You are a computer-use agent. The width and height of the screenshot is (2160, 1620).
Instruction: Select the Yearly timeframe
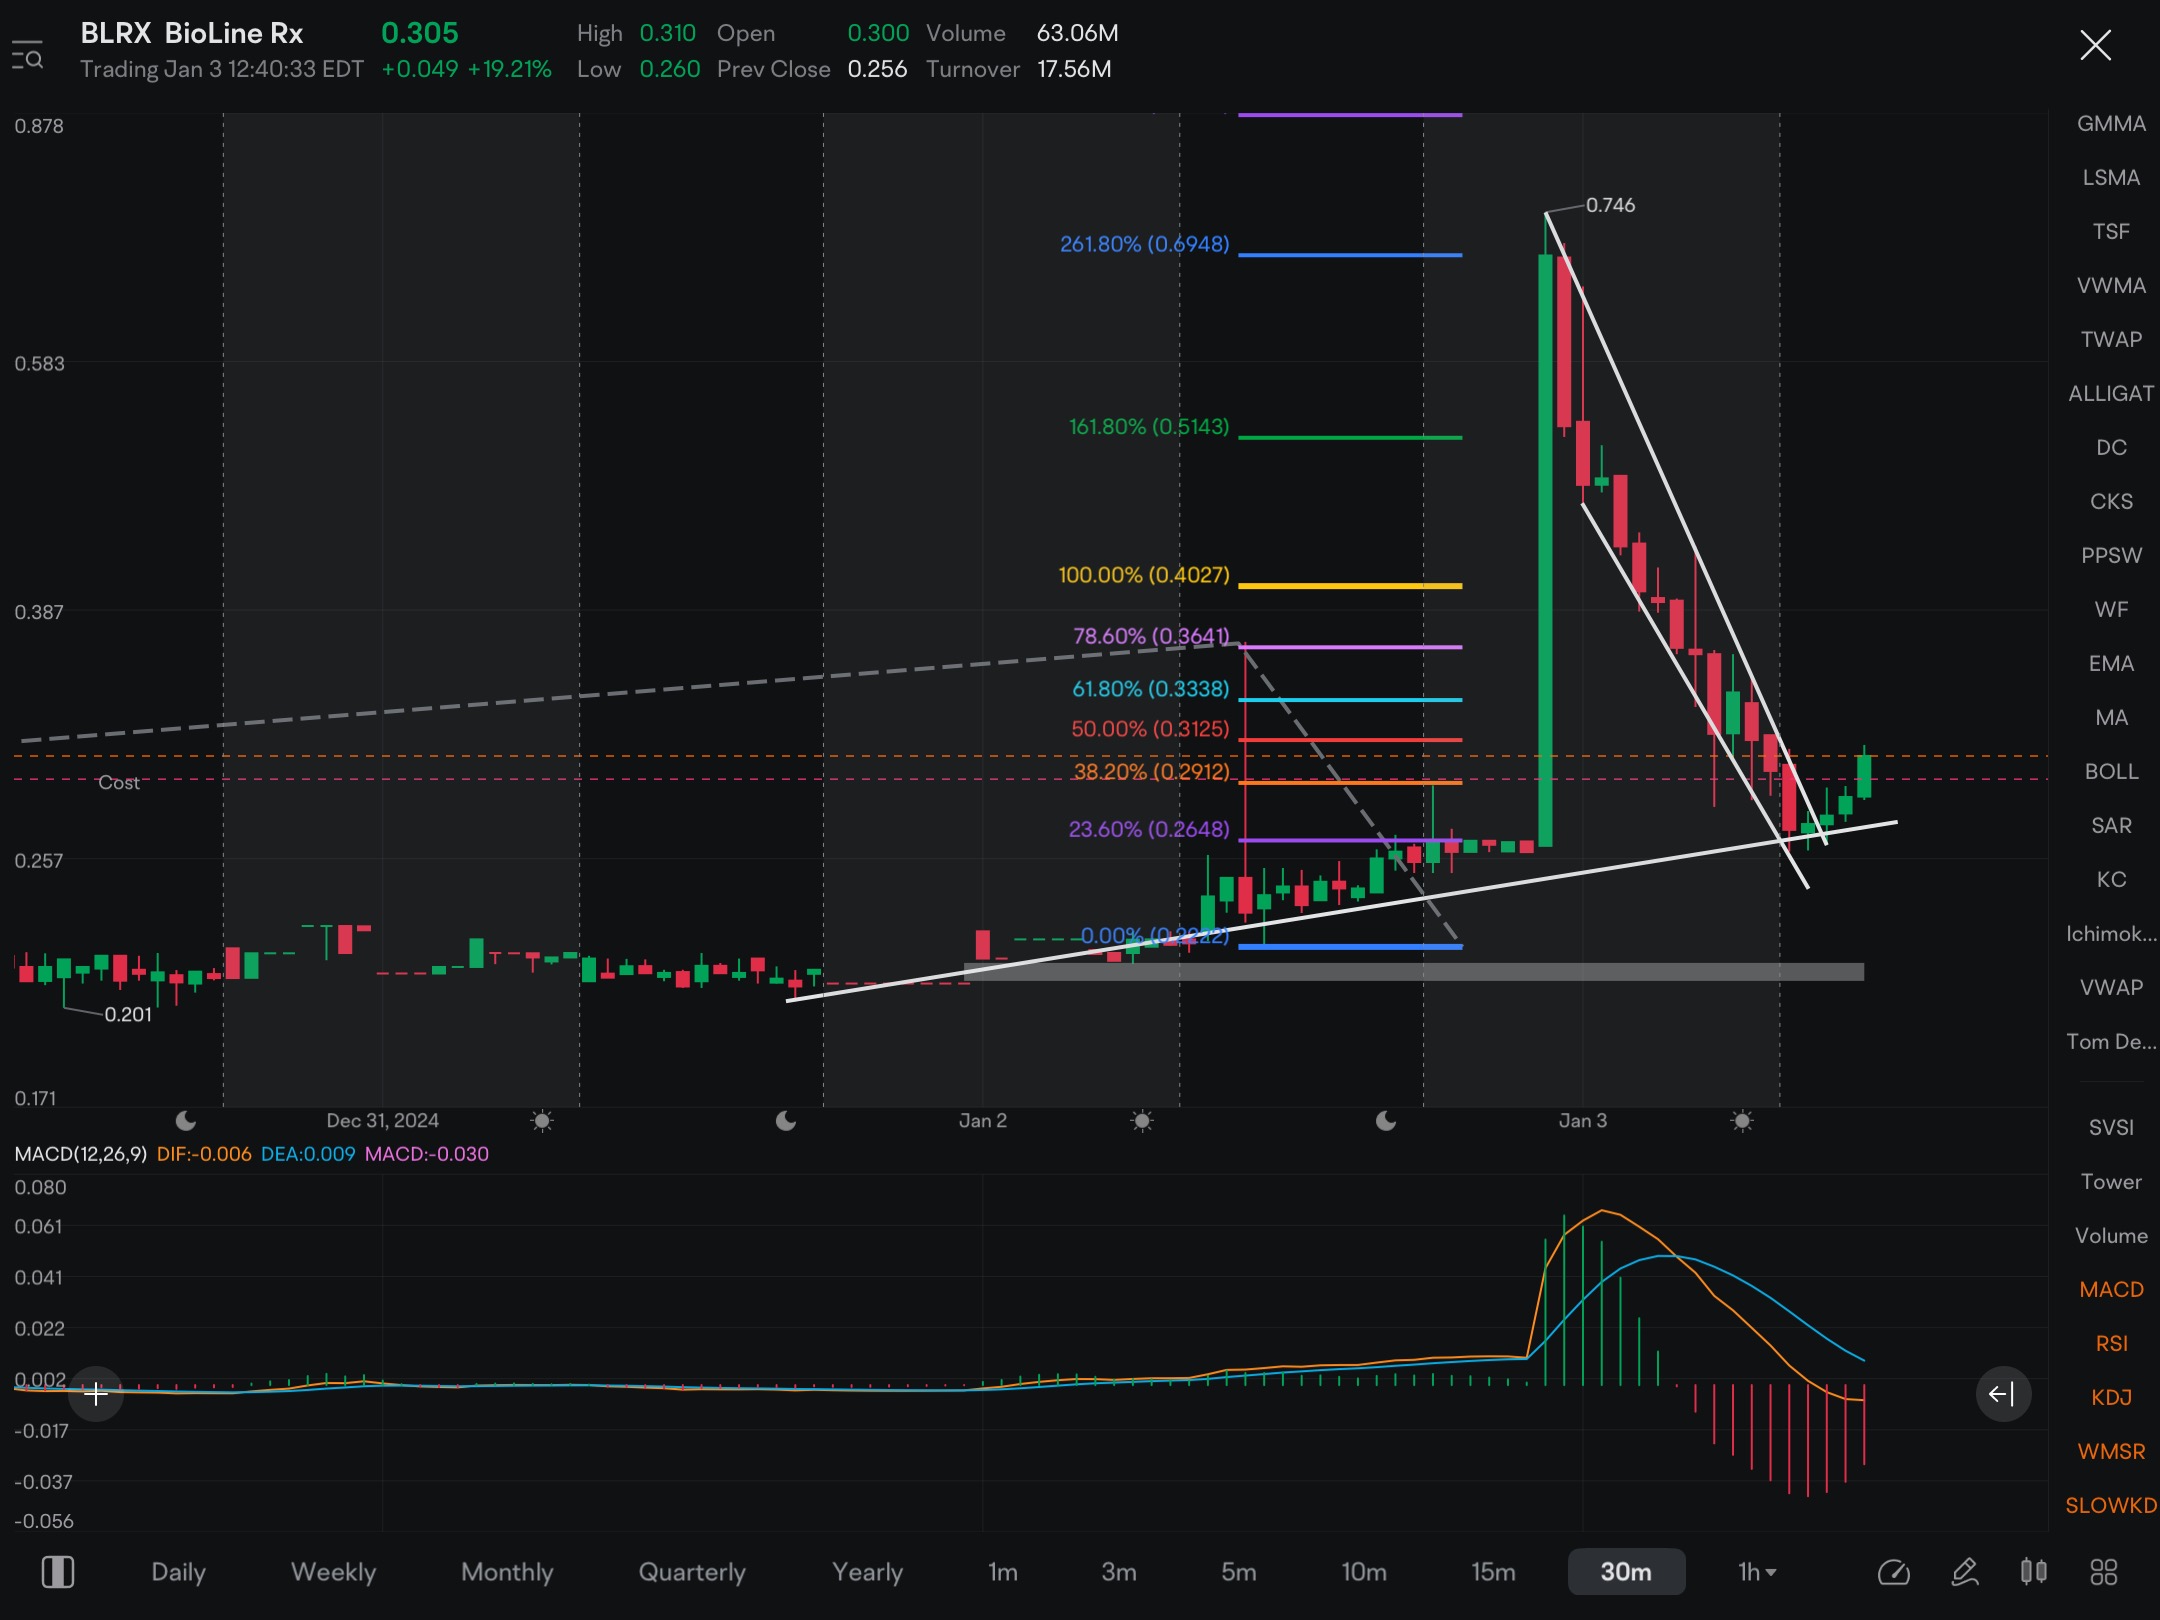tap(867, 1572)
